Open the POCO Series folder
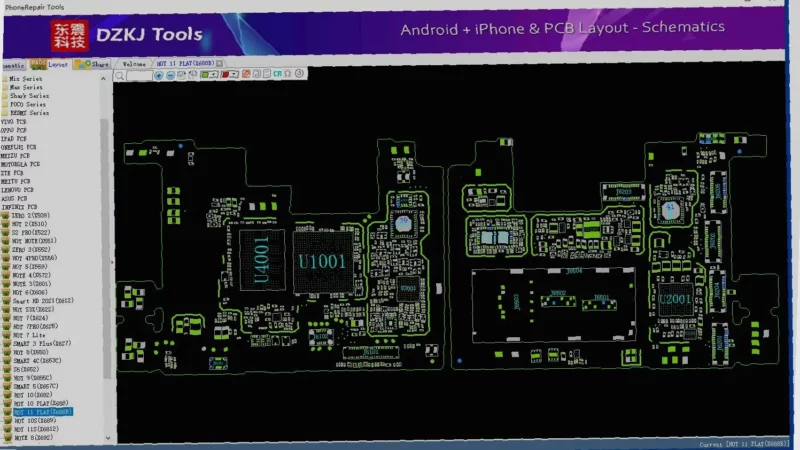800x450 pixels. pyautogui.click(x=28, y=104)
